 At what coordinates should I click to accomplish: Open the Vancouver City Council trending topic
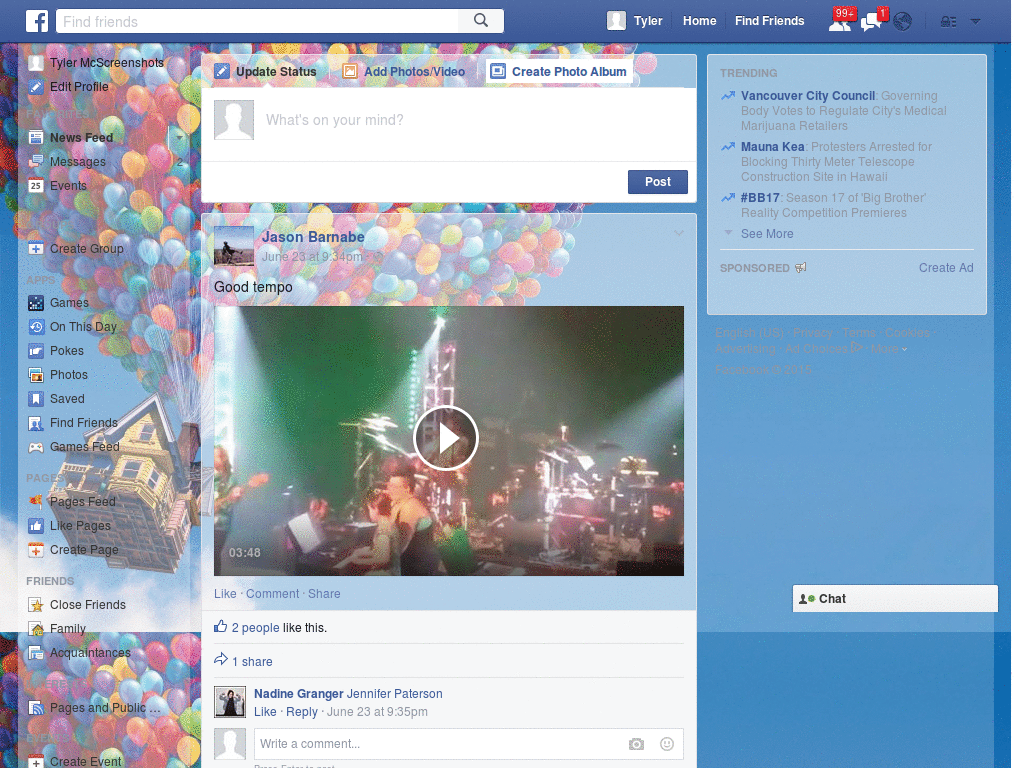click(x=808, y=96)
